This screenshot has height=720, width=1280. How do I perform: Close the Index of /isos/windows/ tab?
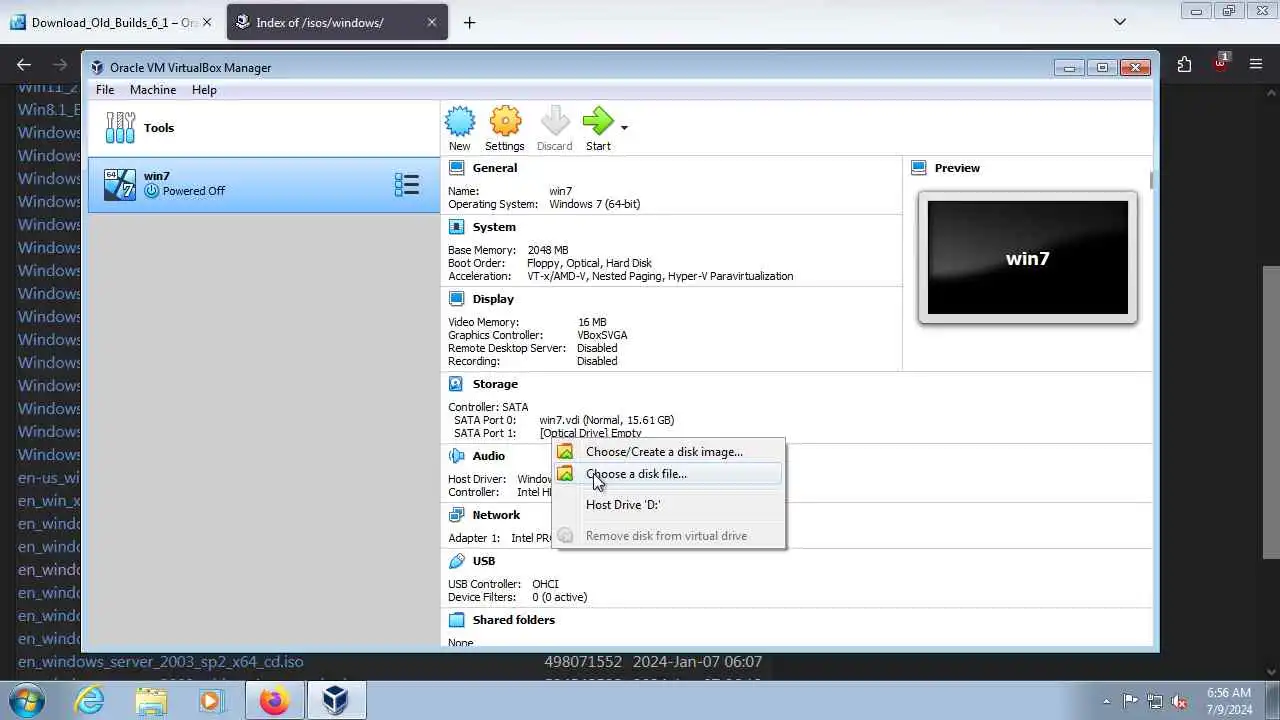(432, 22)
